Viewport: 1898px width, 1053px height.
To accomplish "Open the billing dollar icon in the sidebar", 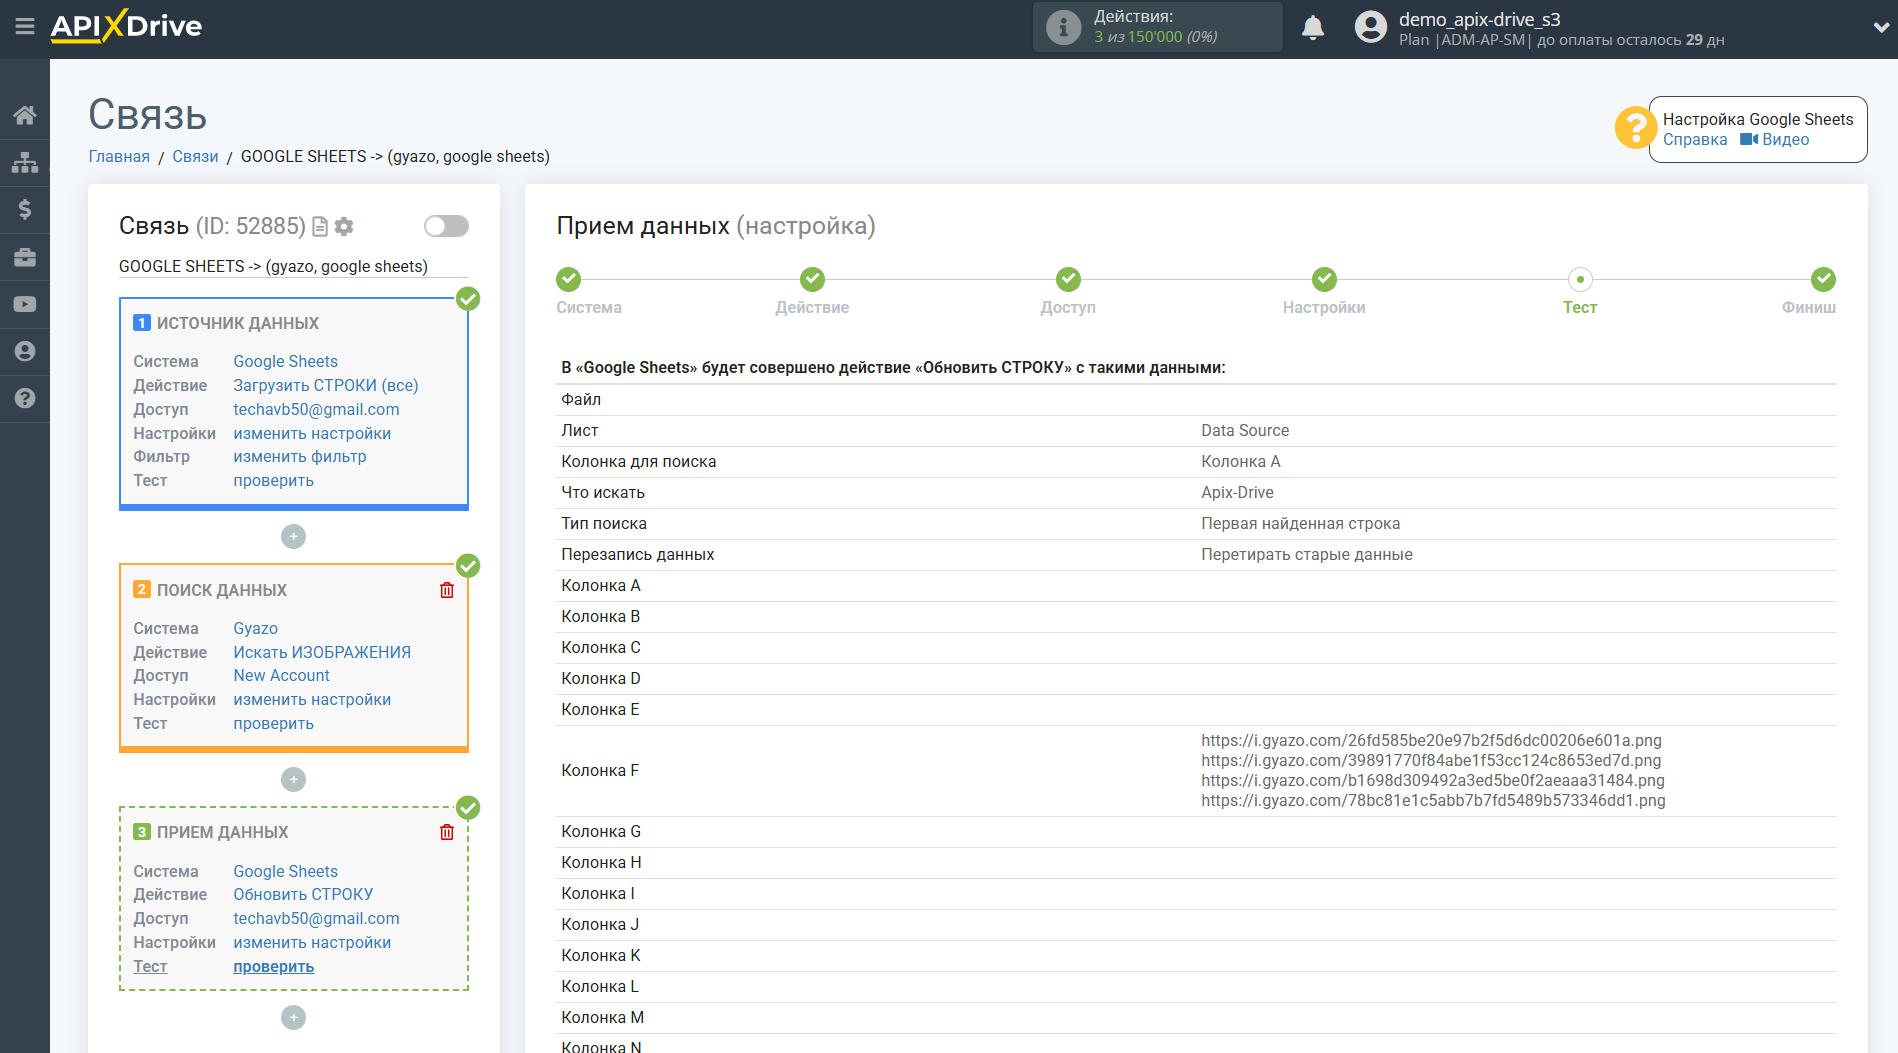I will (25, 209).
